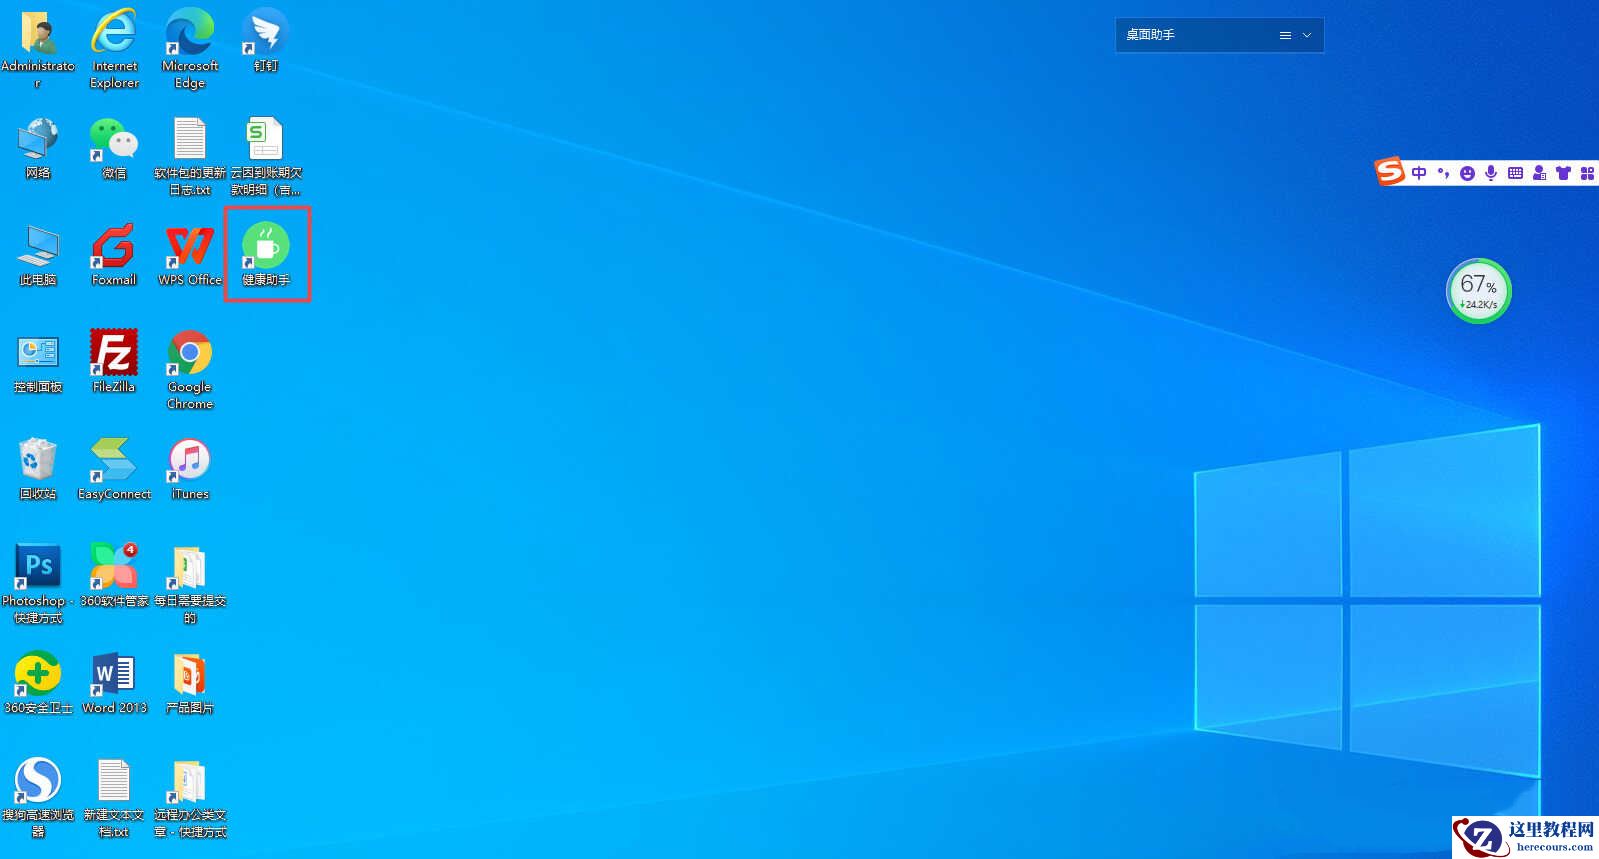The image size is (1599, 859).
Task: Open the 远程办公类文章 folder shortcut
Action: pyautogui.click(x=189, y=781)
